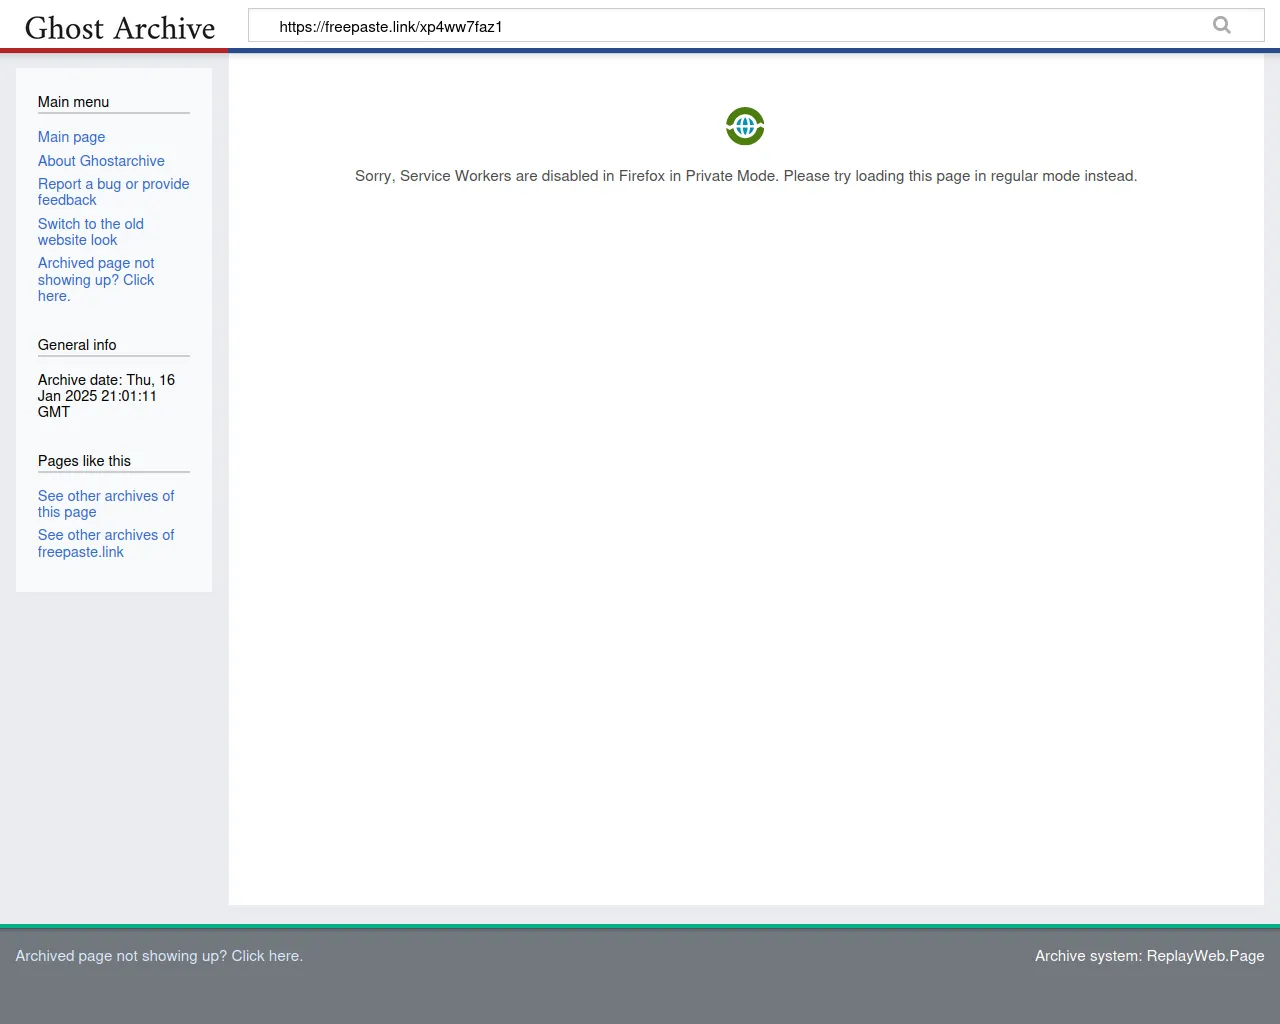Open About Ghostarchive page
This screenshot has width=1280, height=1024.
click(101, 161)
